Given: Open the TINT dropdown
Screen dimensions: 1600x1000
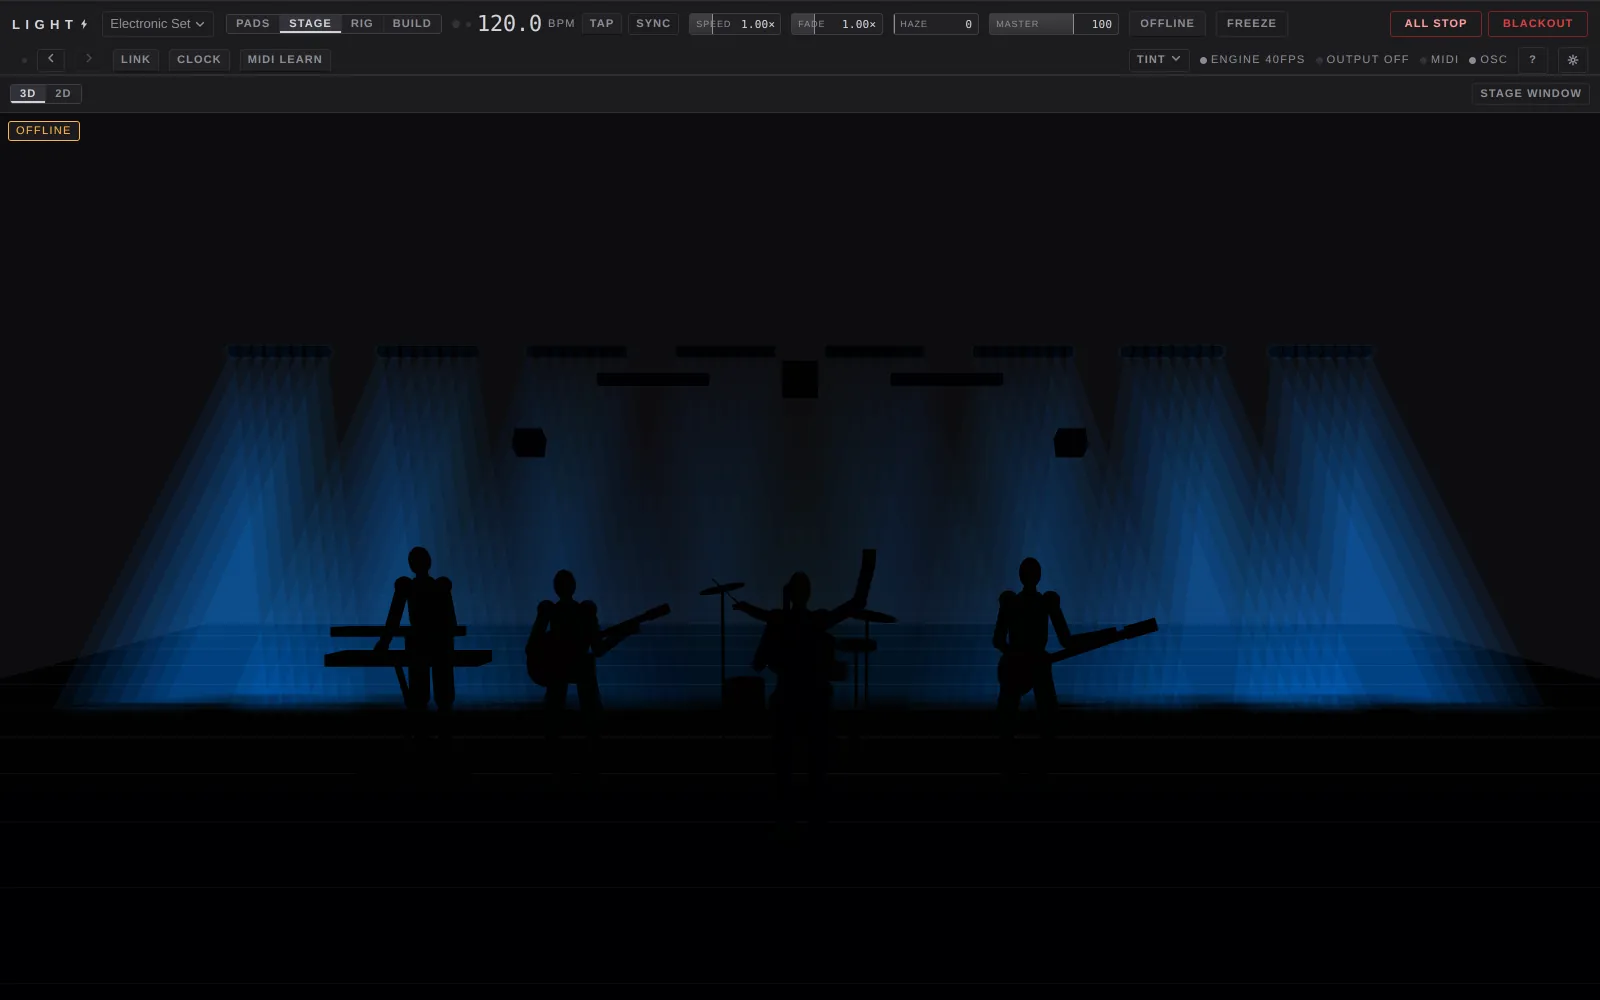Looking at the screenshot, I should tap(1159, 60).
